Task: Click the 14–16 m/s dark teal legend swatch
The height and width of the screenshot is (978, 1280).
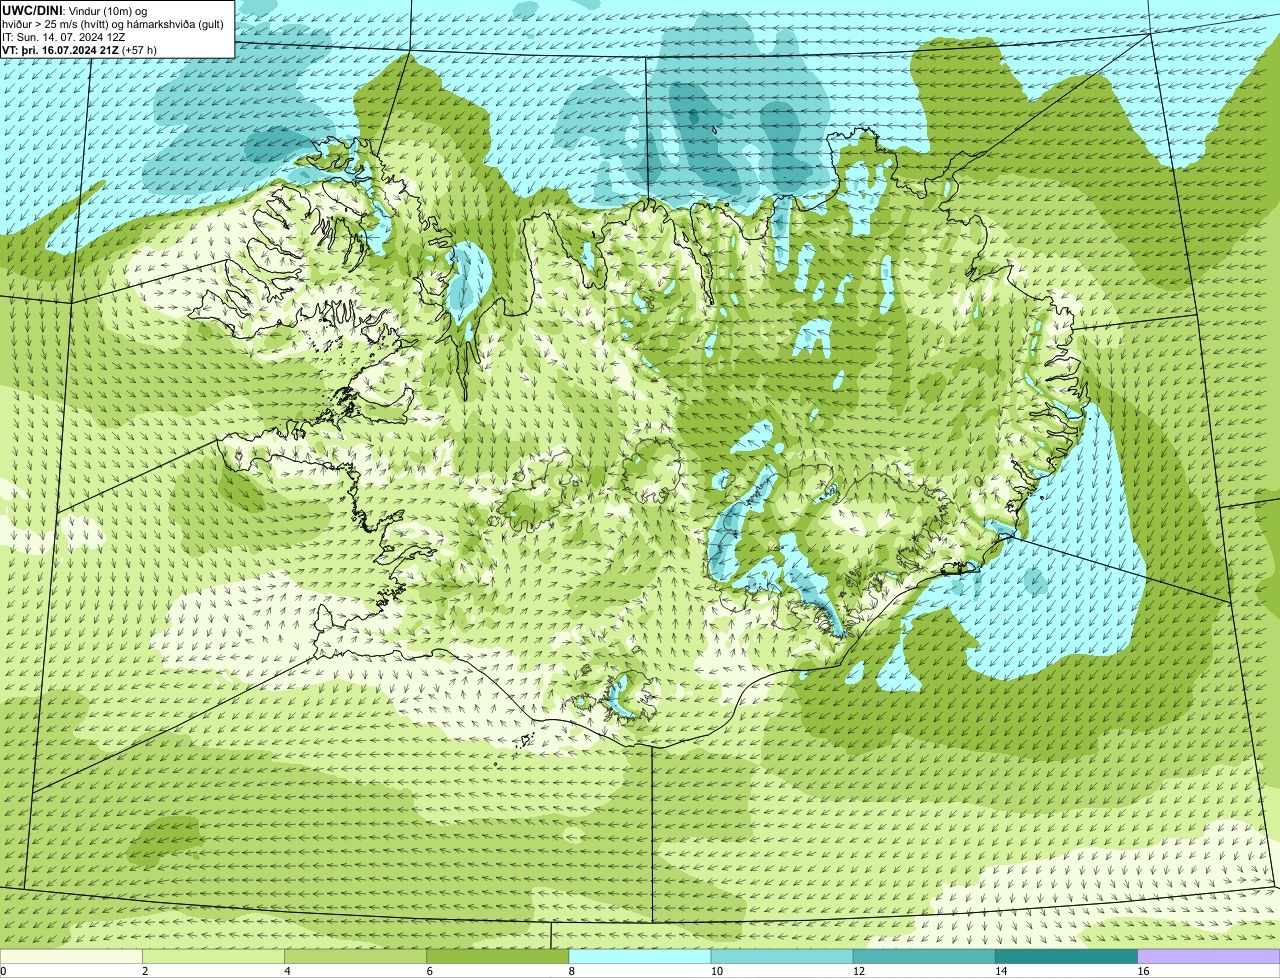Action: pyautogui.click(x=1066, y=956)
